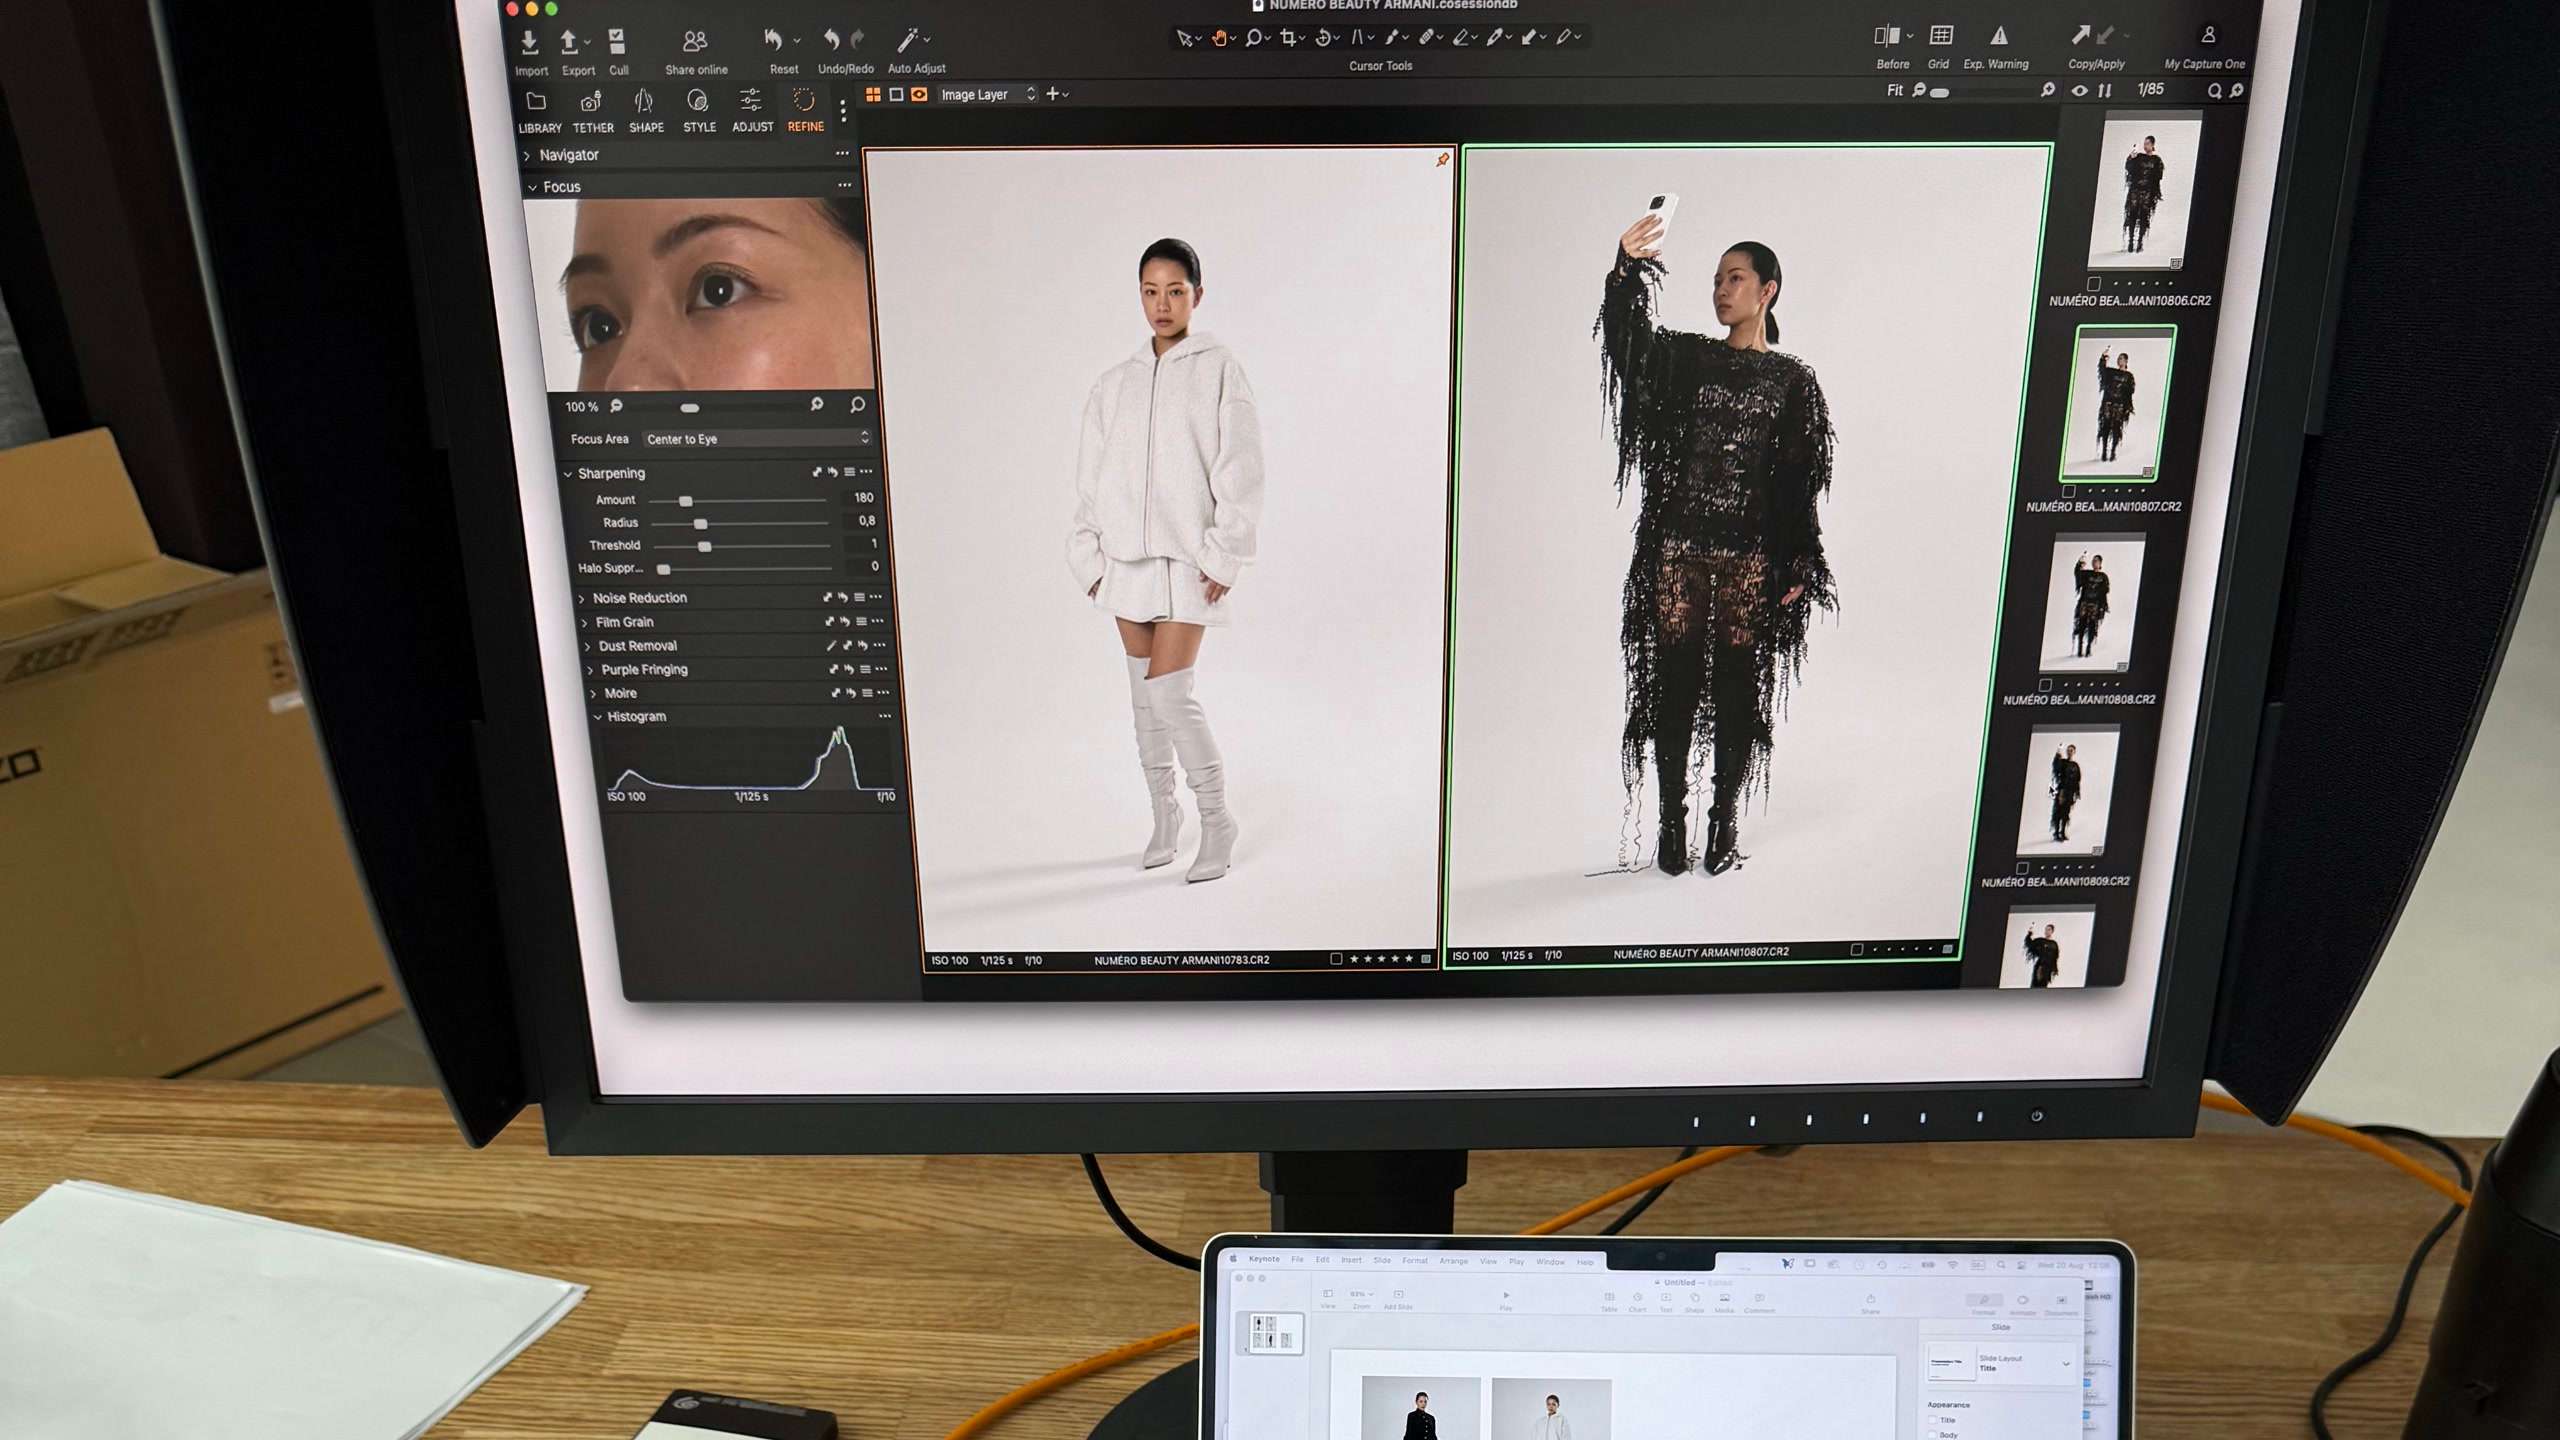Switch to the LIBRARY tool tab
This screenshot has height=1440, width=2560.
point(539,112)
